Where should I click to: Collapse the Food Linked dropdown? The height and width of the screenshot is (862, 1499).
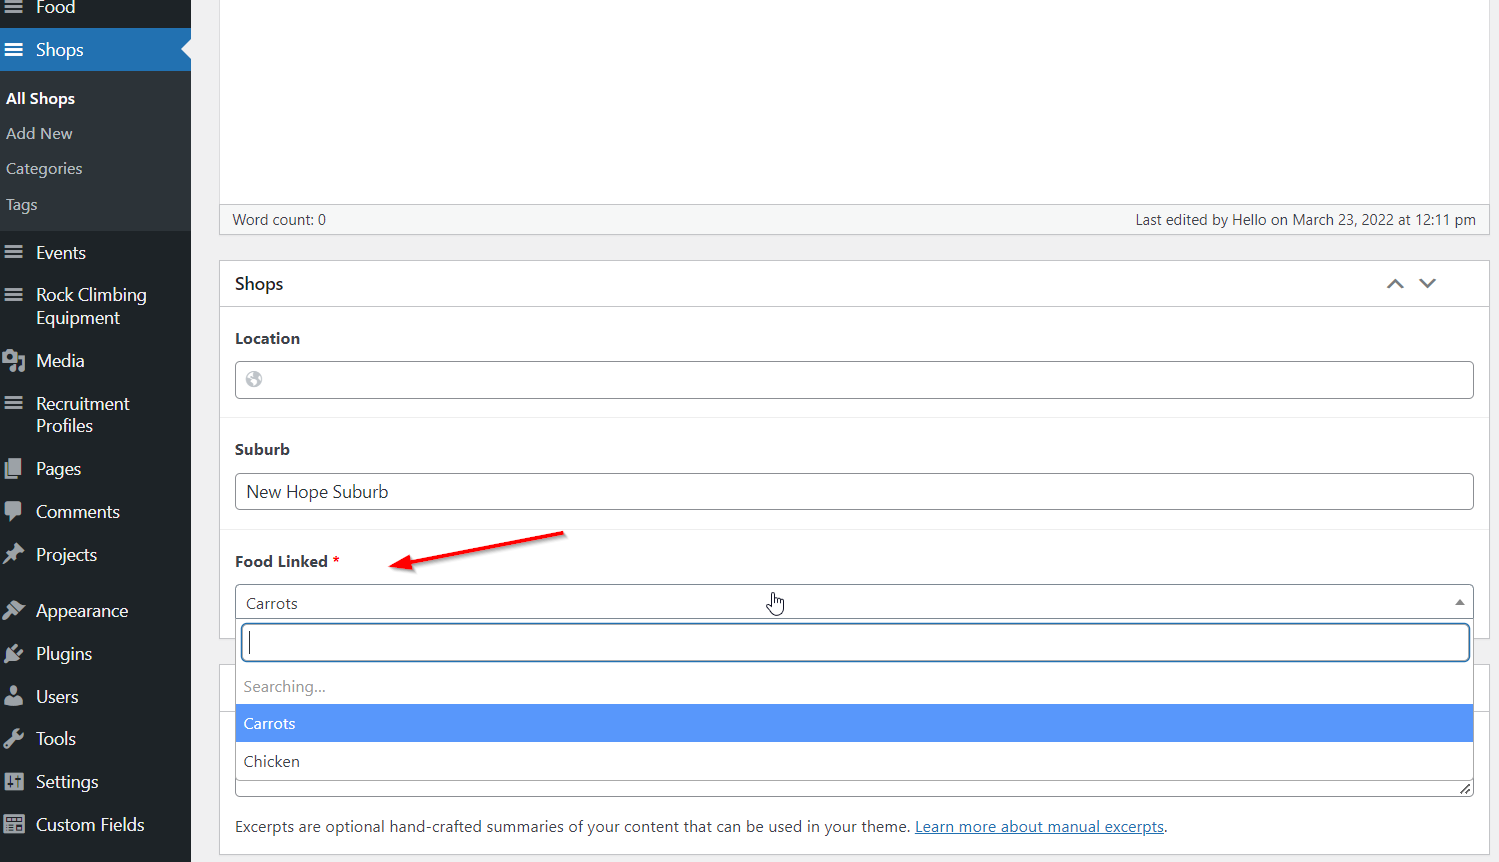[1459, 602]
